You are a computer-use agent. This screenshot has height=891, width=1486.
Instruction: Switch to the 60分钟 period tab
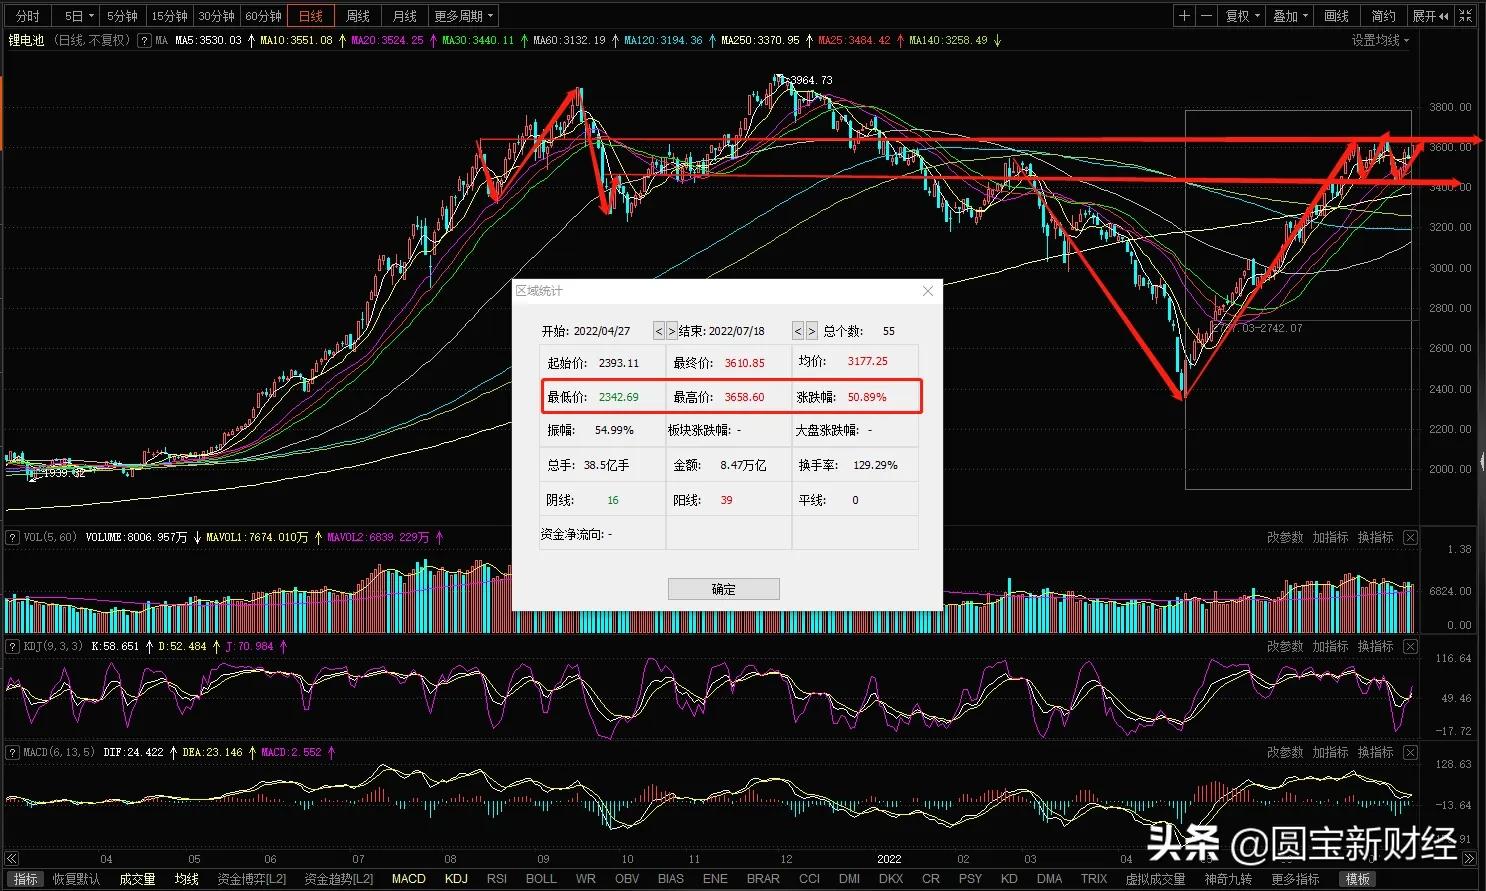(x=264, y=16)
